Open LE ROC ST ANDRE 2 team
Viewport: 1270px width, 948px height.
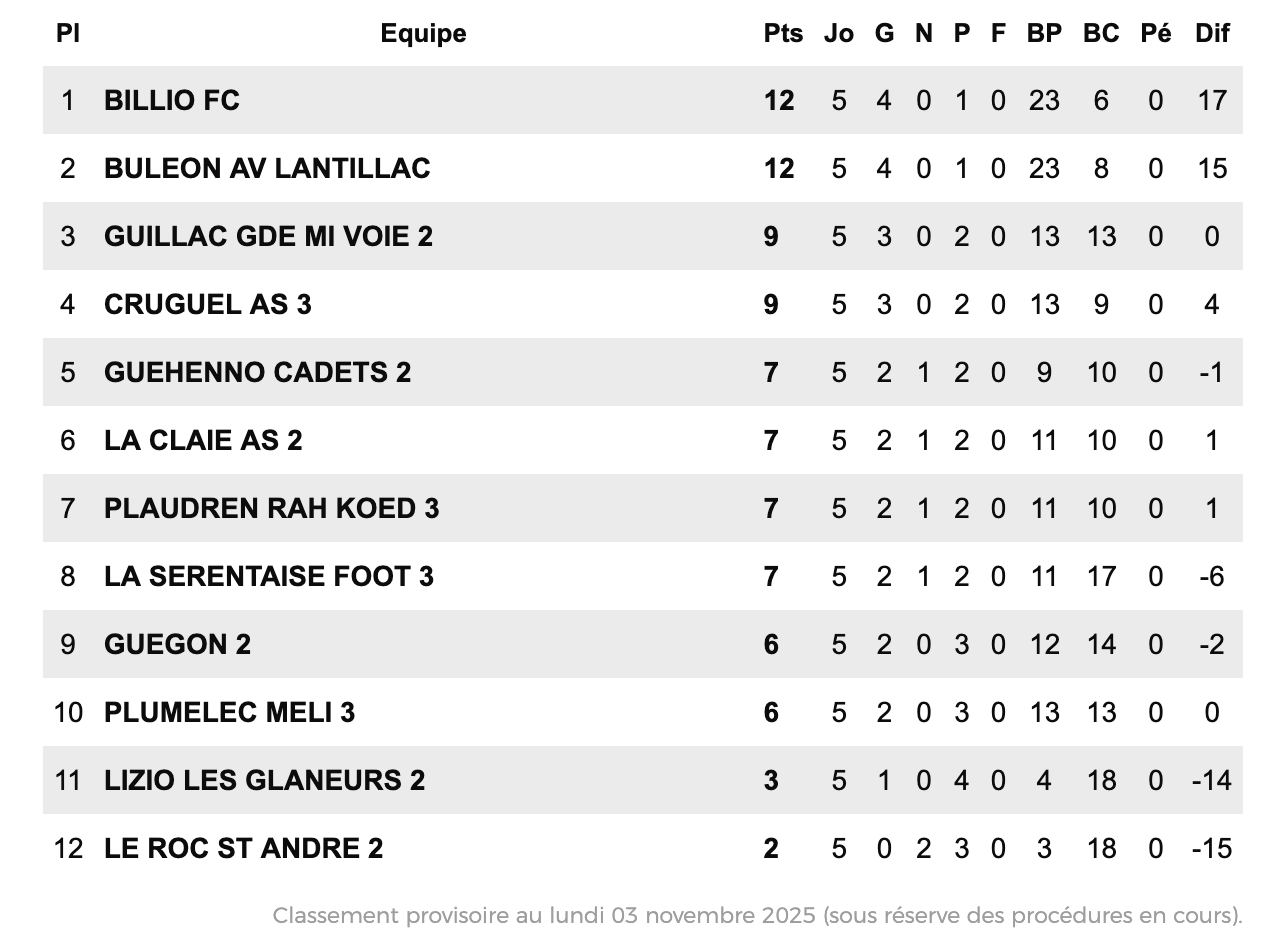(x=243, y=848)
